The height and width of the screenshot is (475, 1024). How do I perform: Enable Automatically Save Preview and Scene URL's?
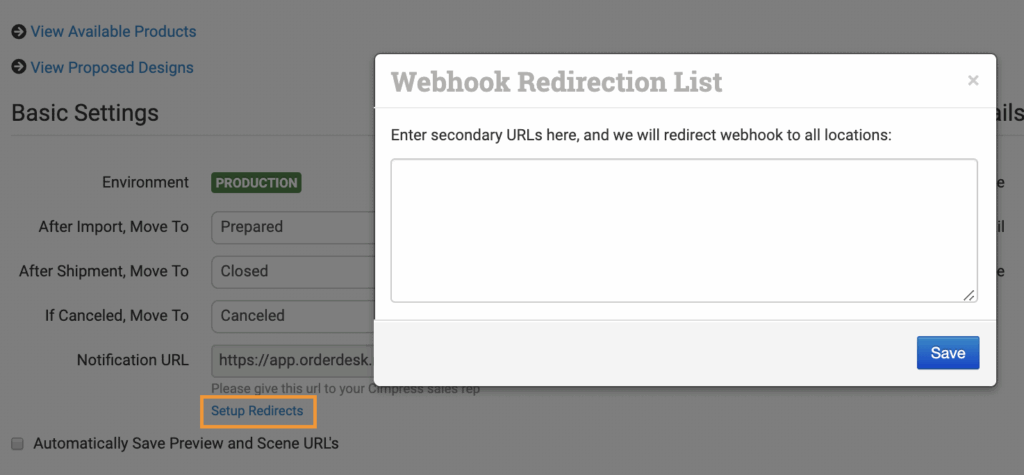click(17, 443)
